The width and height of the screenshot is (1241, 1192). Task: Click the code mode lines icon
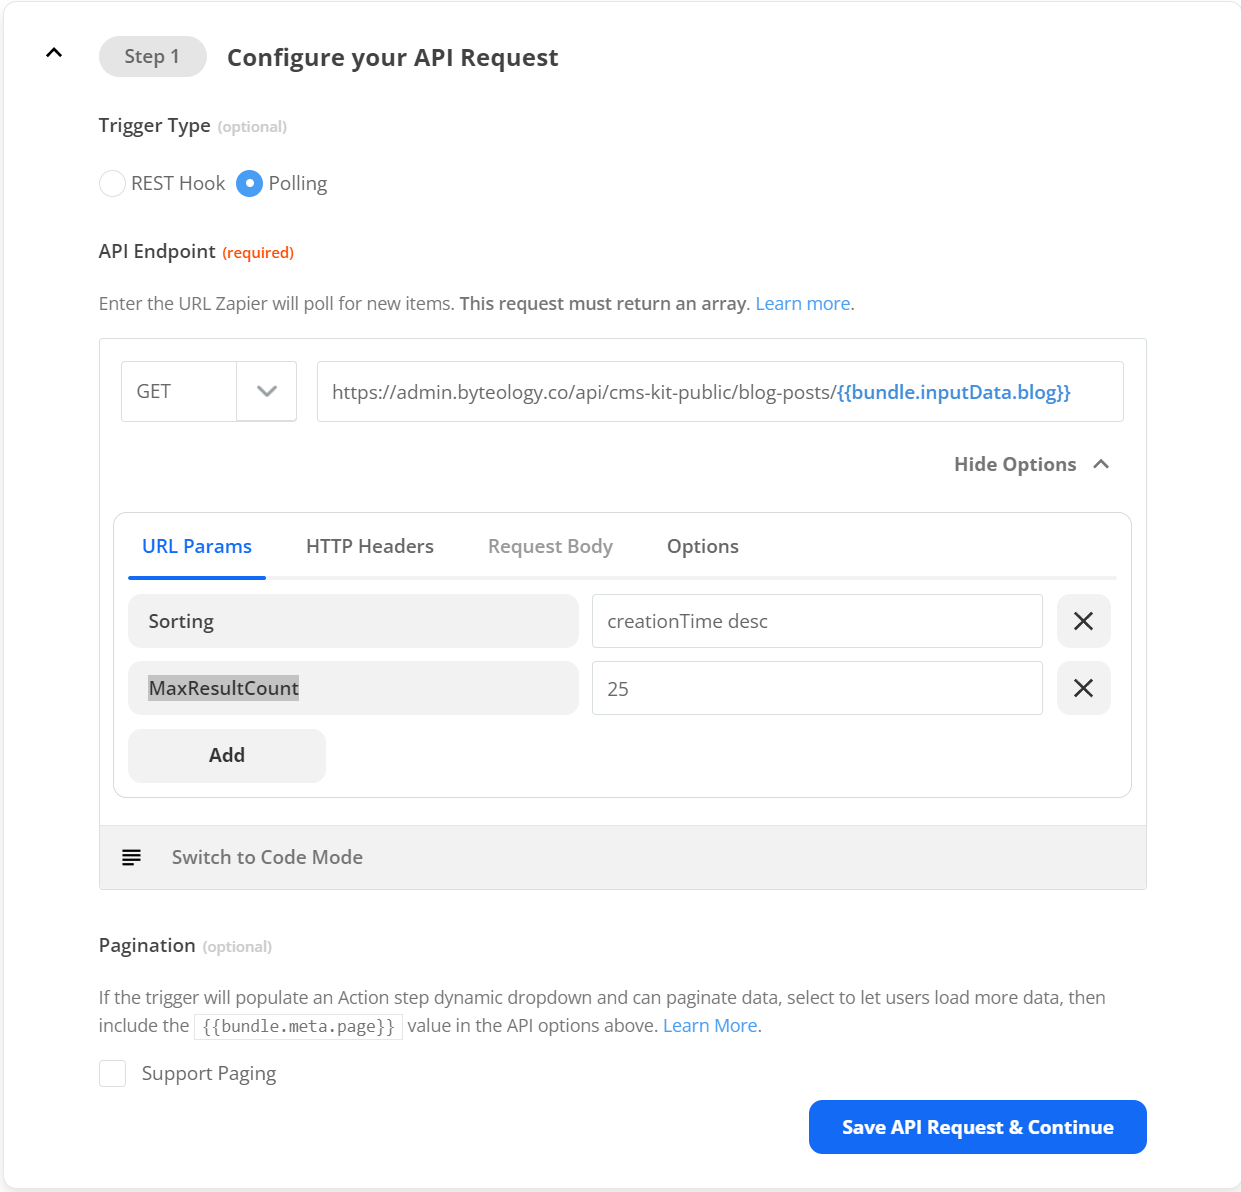tap(131, 858)
